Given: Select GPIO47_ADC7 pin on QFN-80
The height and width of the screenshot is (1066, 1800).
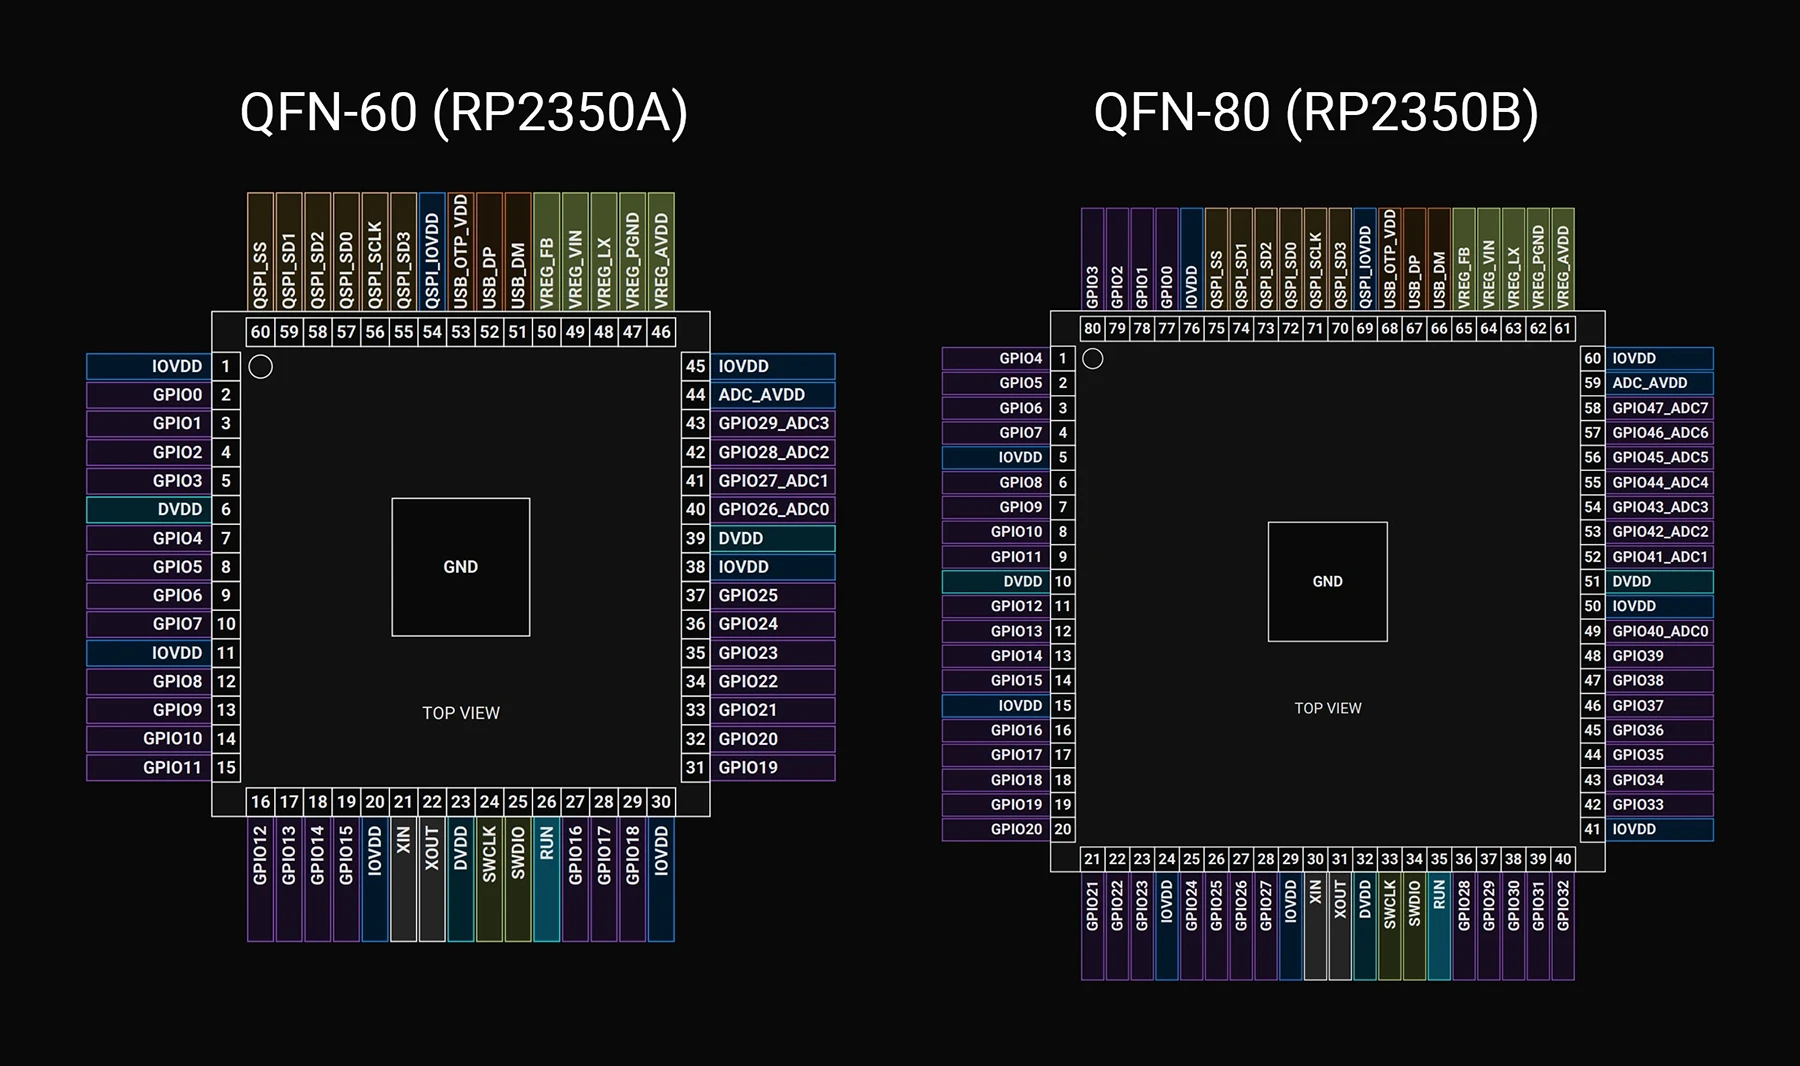Looking at the screenshot, I should coord(1659,407).
